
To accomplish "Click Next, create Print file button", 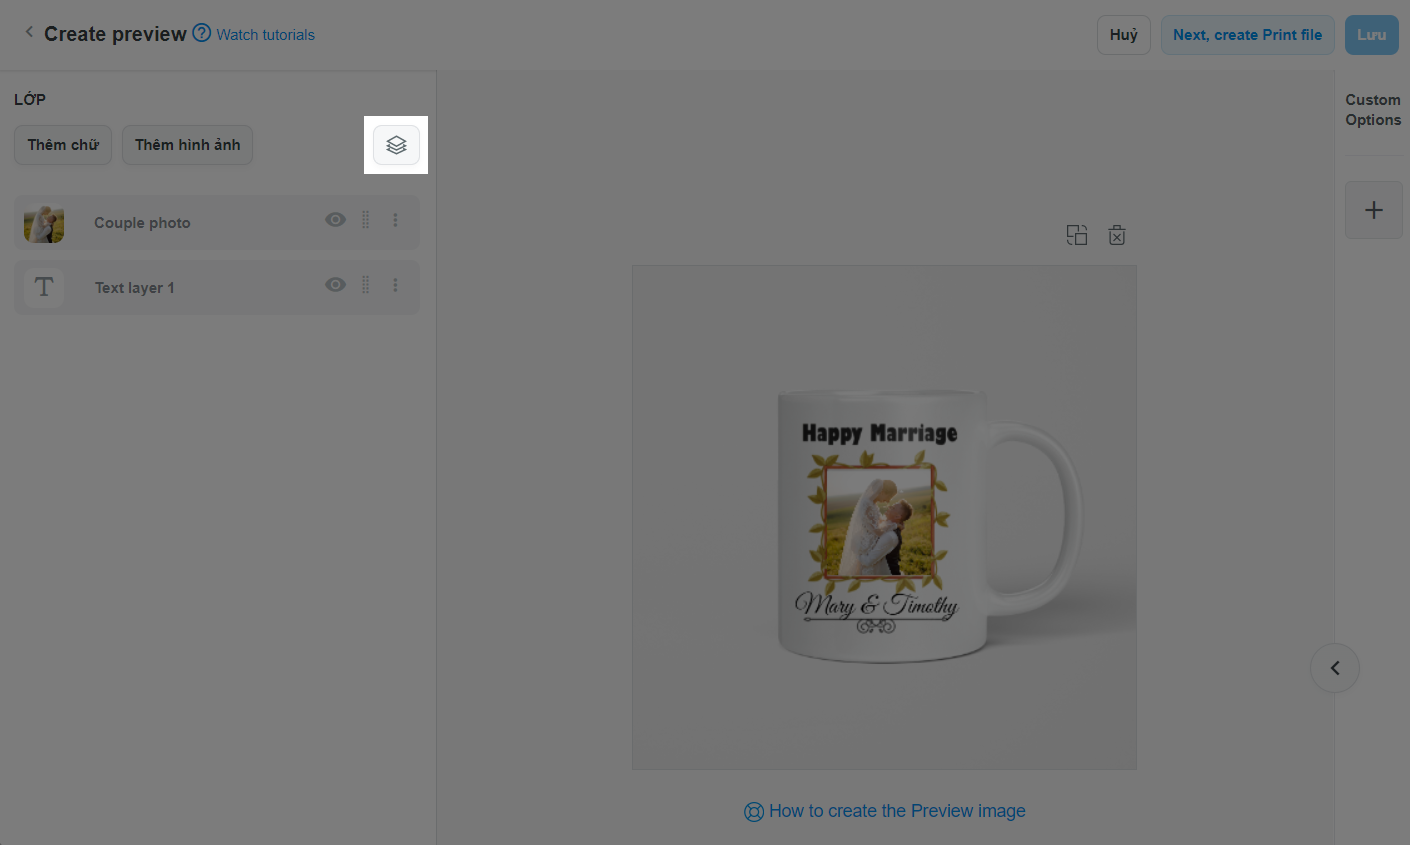I will coord(1247,35).
